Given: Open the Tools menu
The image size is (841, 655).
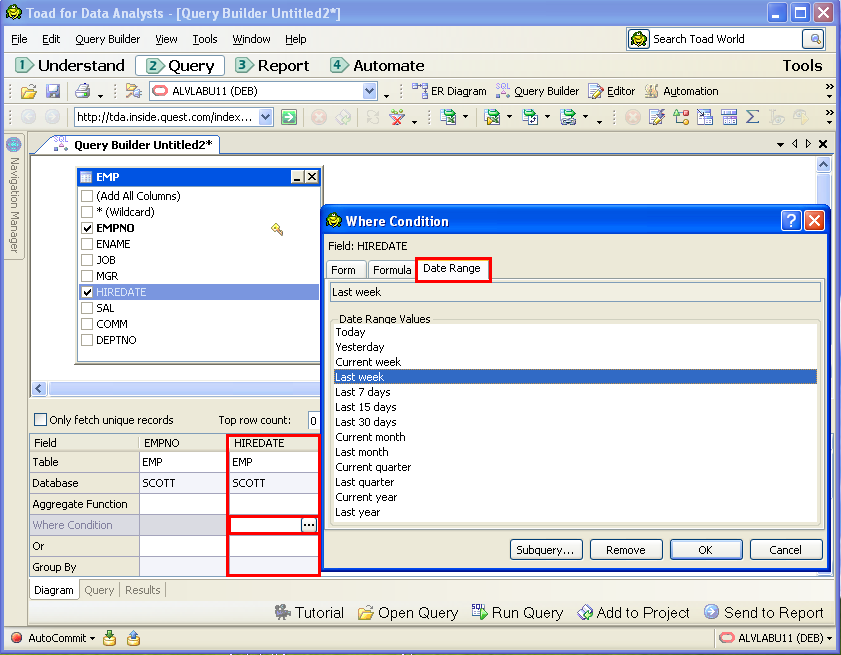Looking at the screenshot, I should (205, 39).
